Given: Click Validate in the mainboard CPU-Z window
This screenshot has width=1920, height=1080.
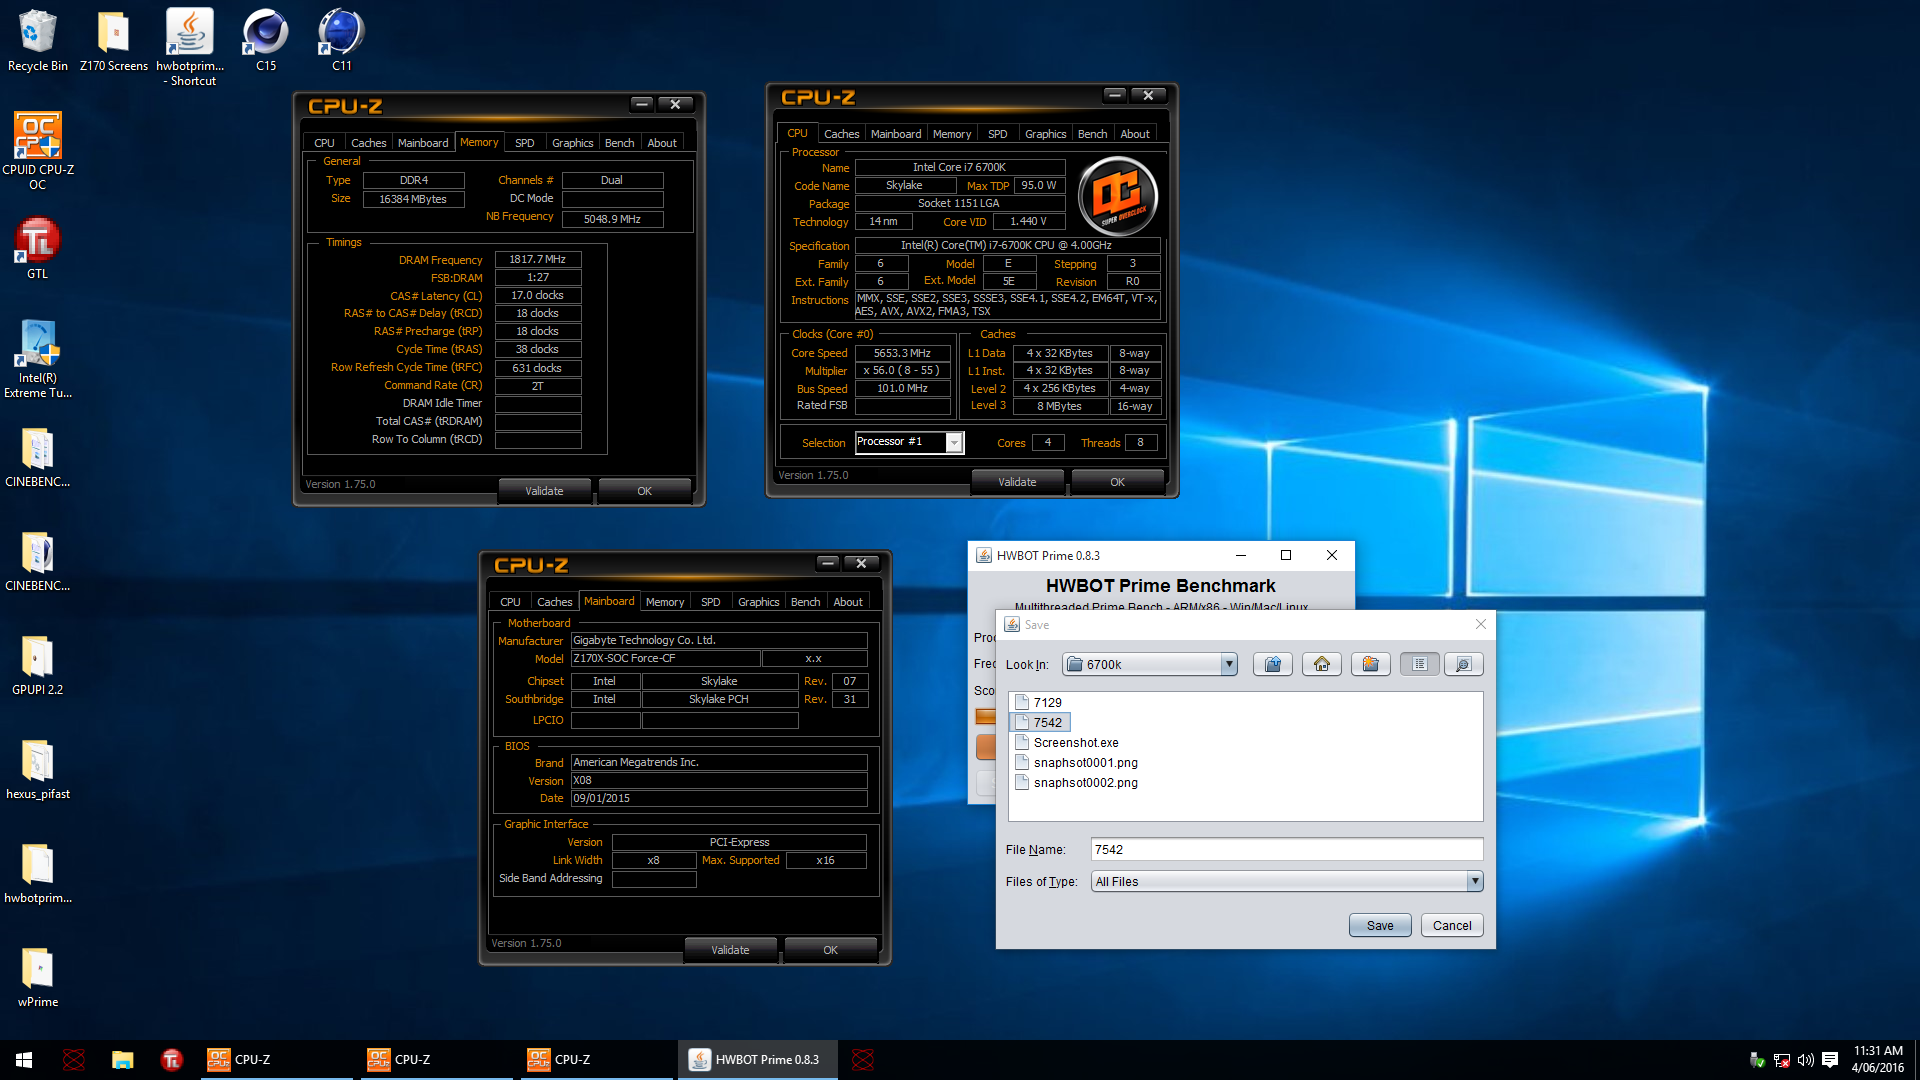Looking at the screenshot, I should [x=730, y=950].
